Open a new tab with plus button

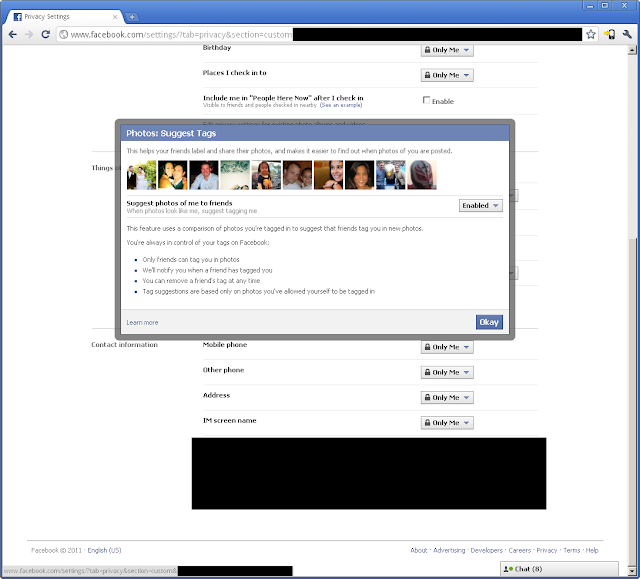coord(132,17)
